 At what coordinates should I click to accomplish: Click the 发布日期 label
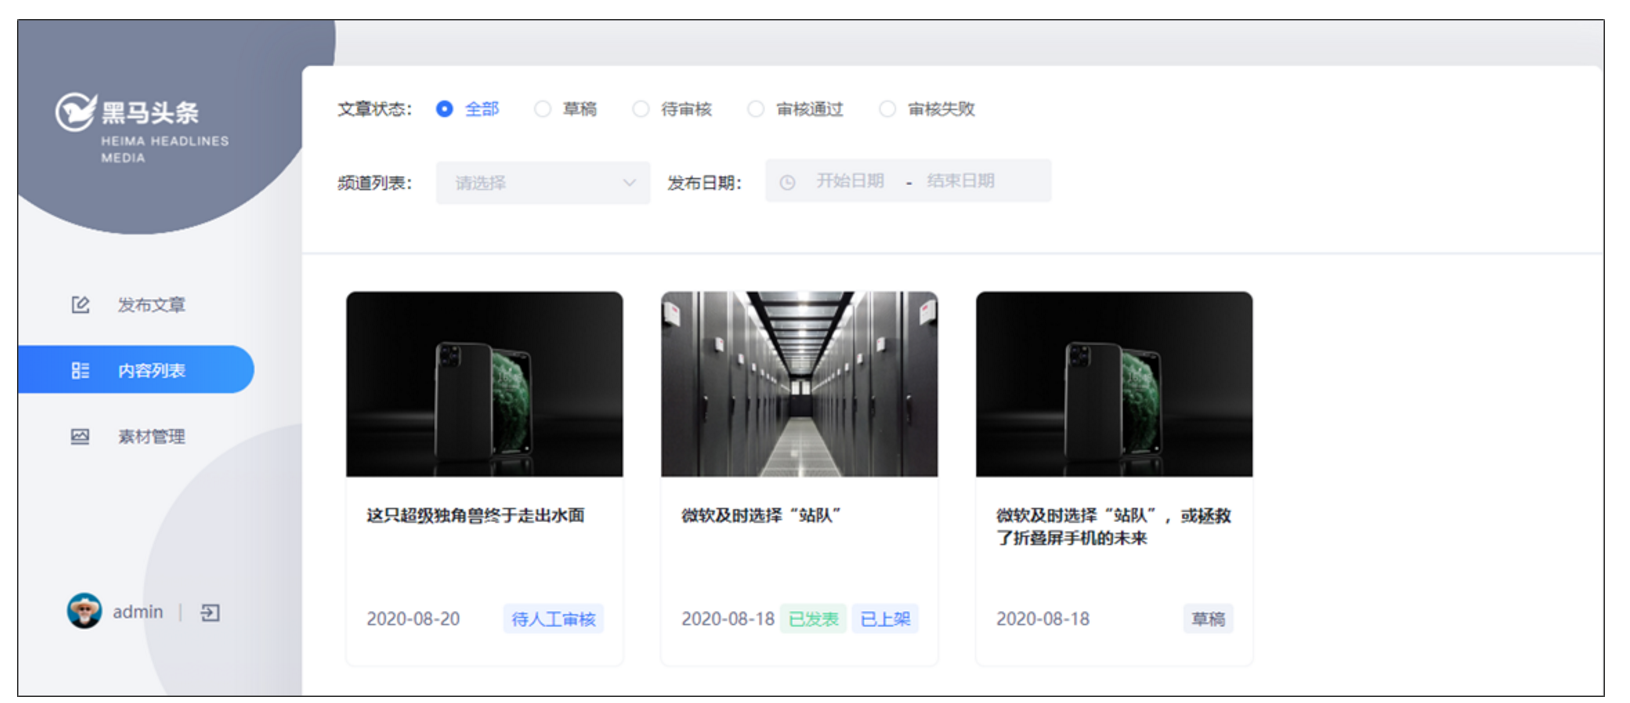(x=705, y=183)
